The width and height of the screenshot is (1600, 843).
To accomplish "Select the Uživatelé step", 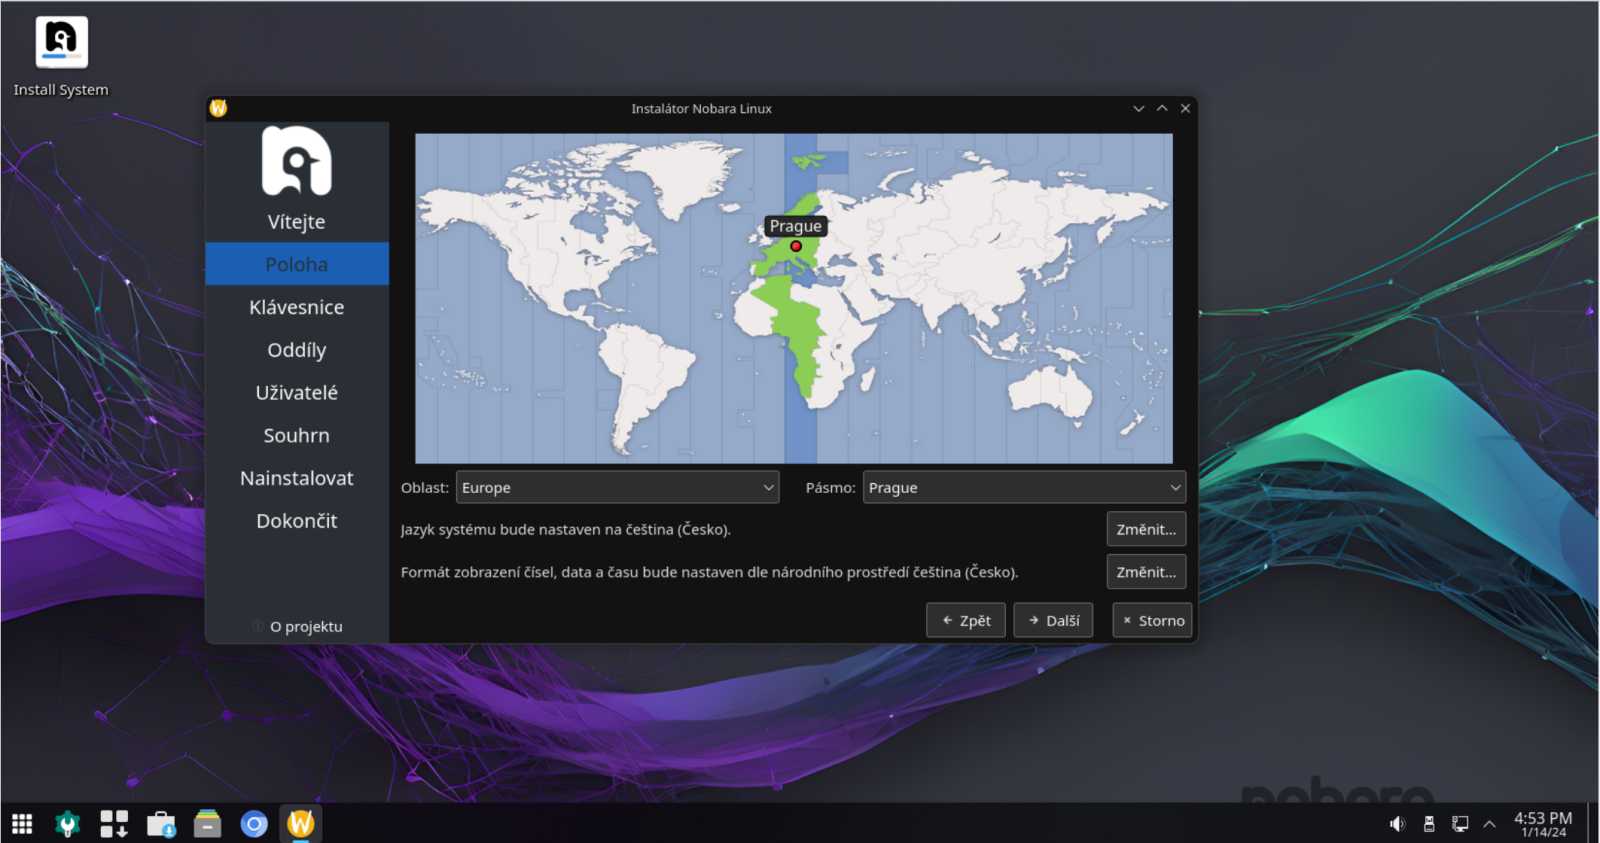I will tap(297, 393).
